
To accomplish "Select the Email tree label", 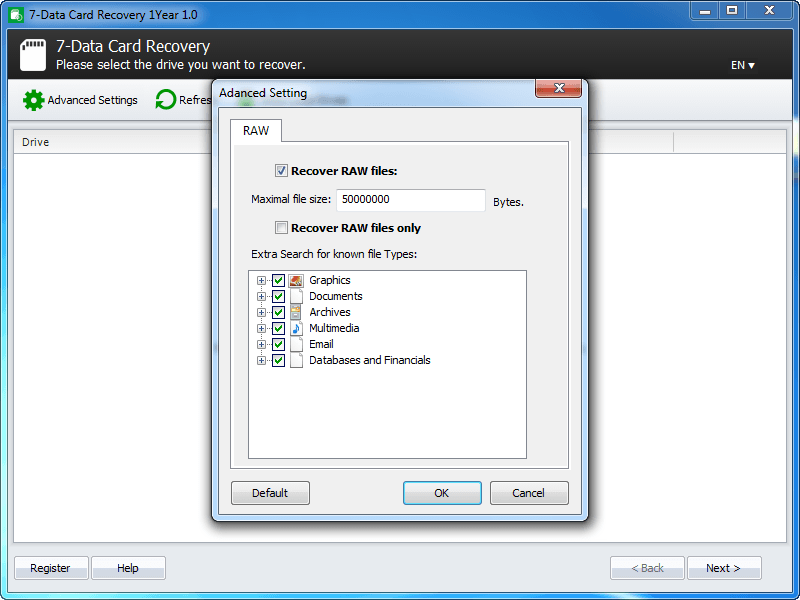I will pos(321,344).
